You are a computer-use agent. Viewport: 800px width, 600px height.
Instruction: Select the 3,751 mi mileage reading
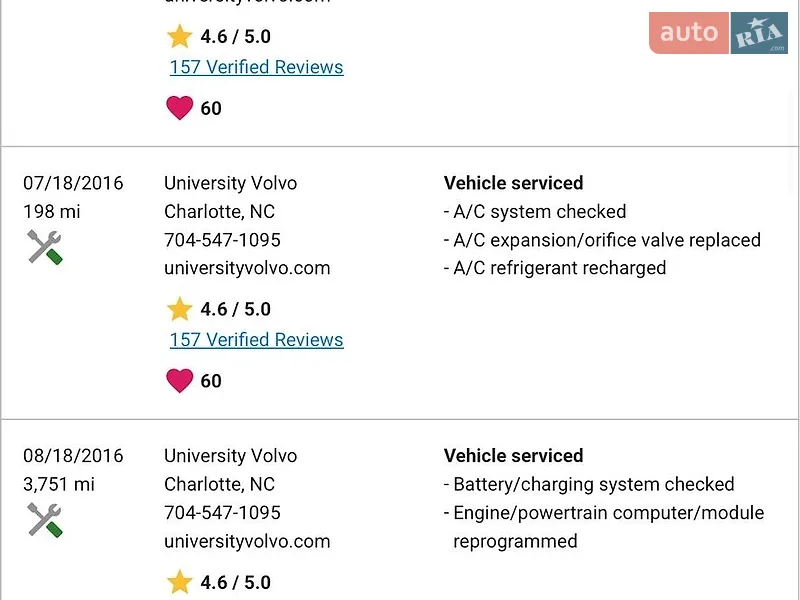59,484
